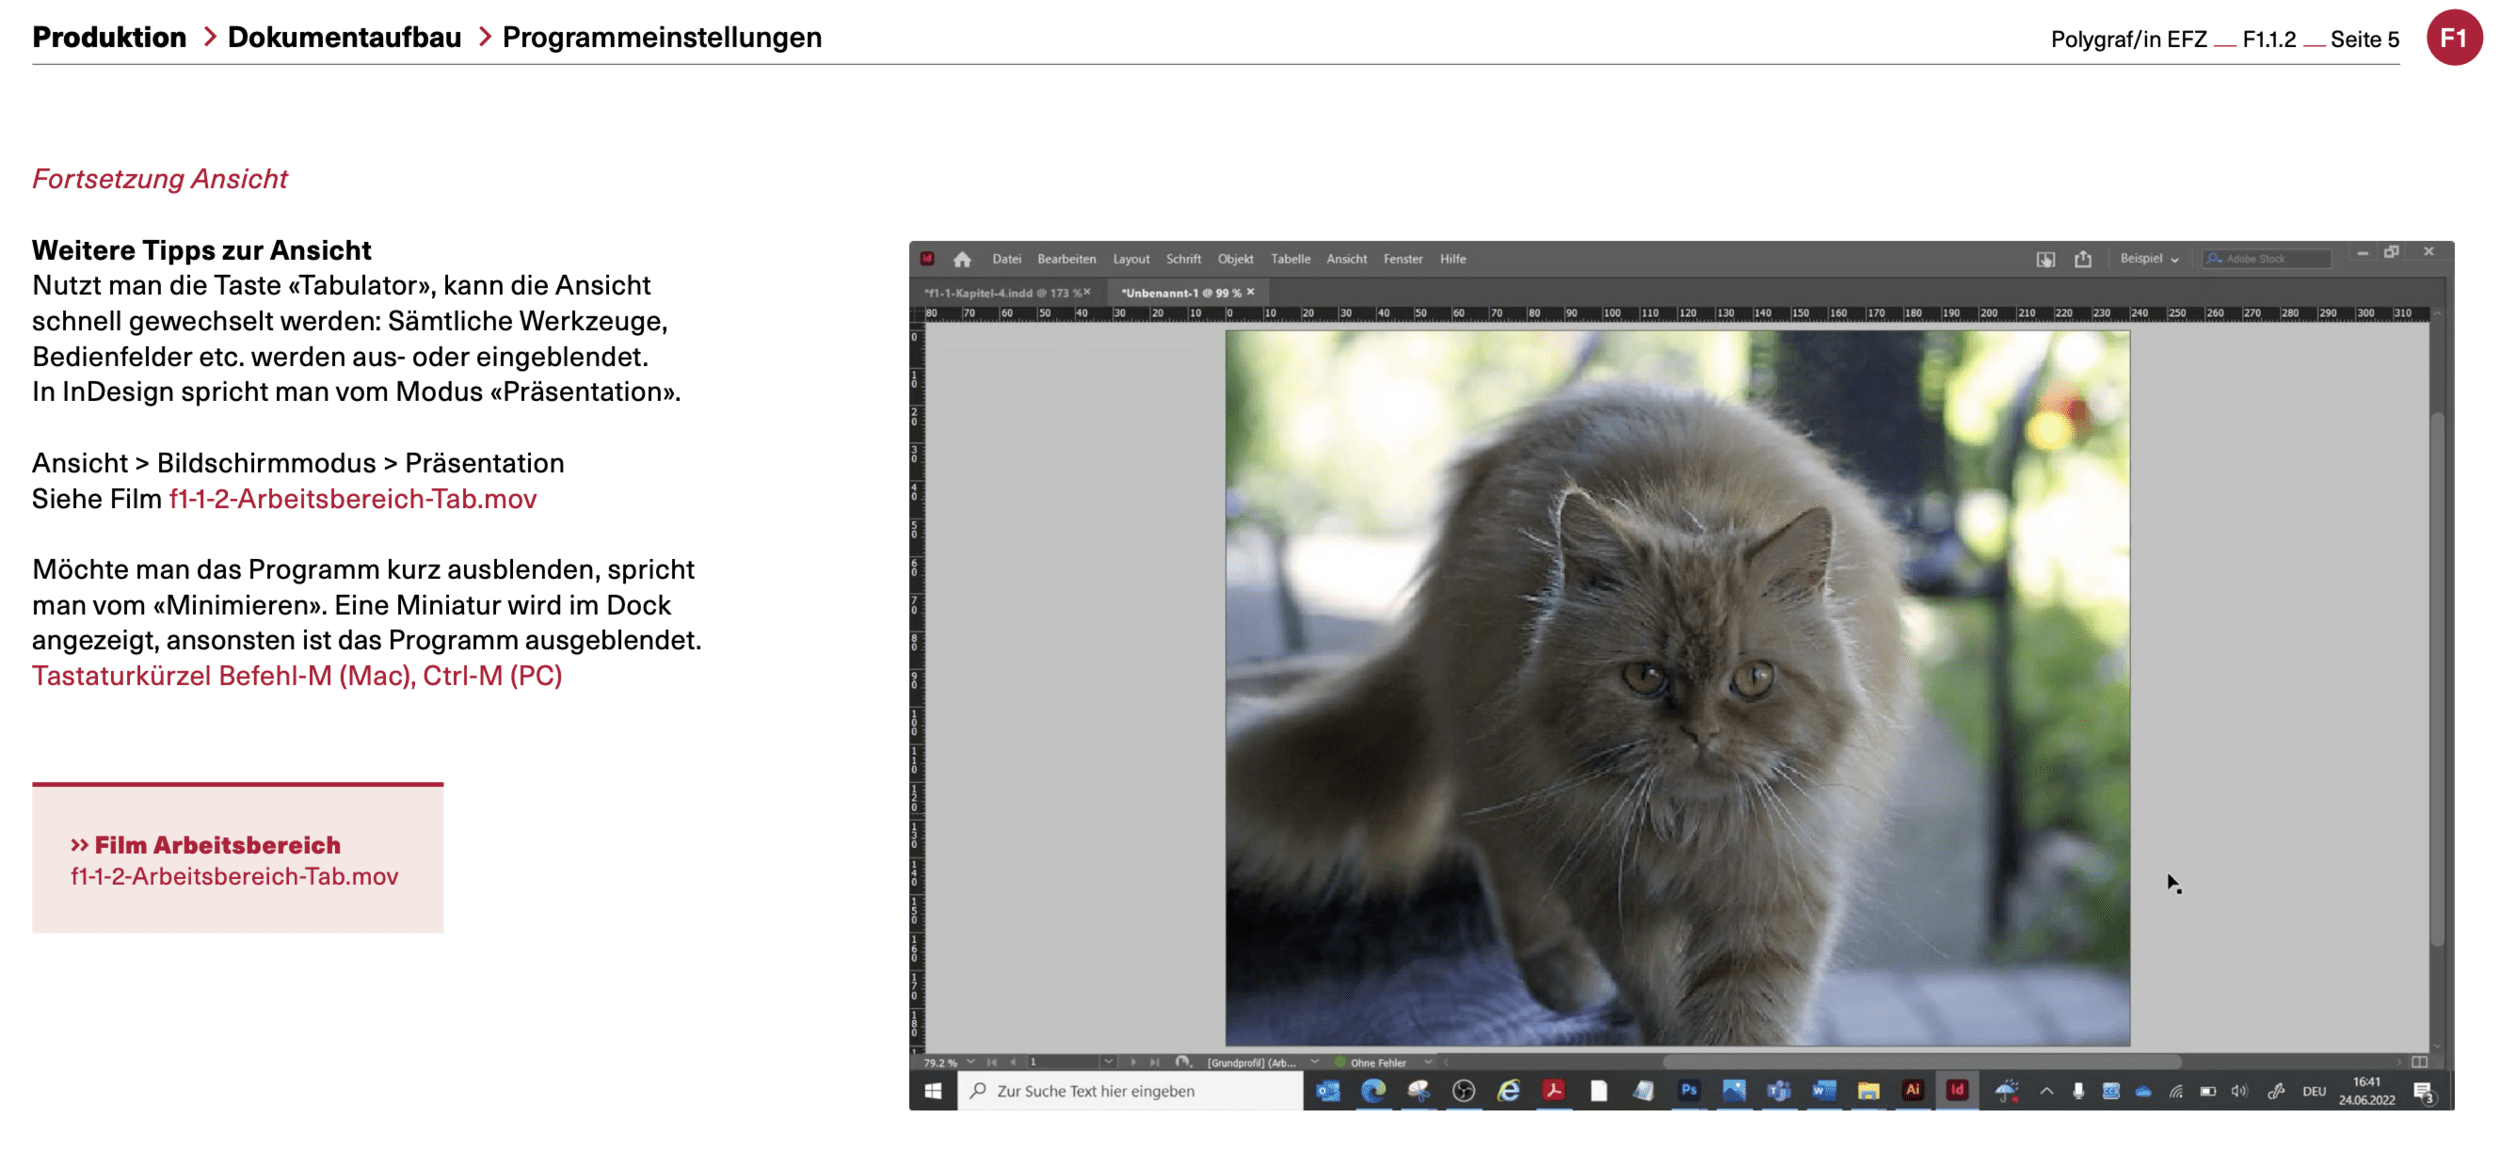
Task: Open the Ansicht menu
Action: tap(1346, 259)
